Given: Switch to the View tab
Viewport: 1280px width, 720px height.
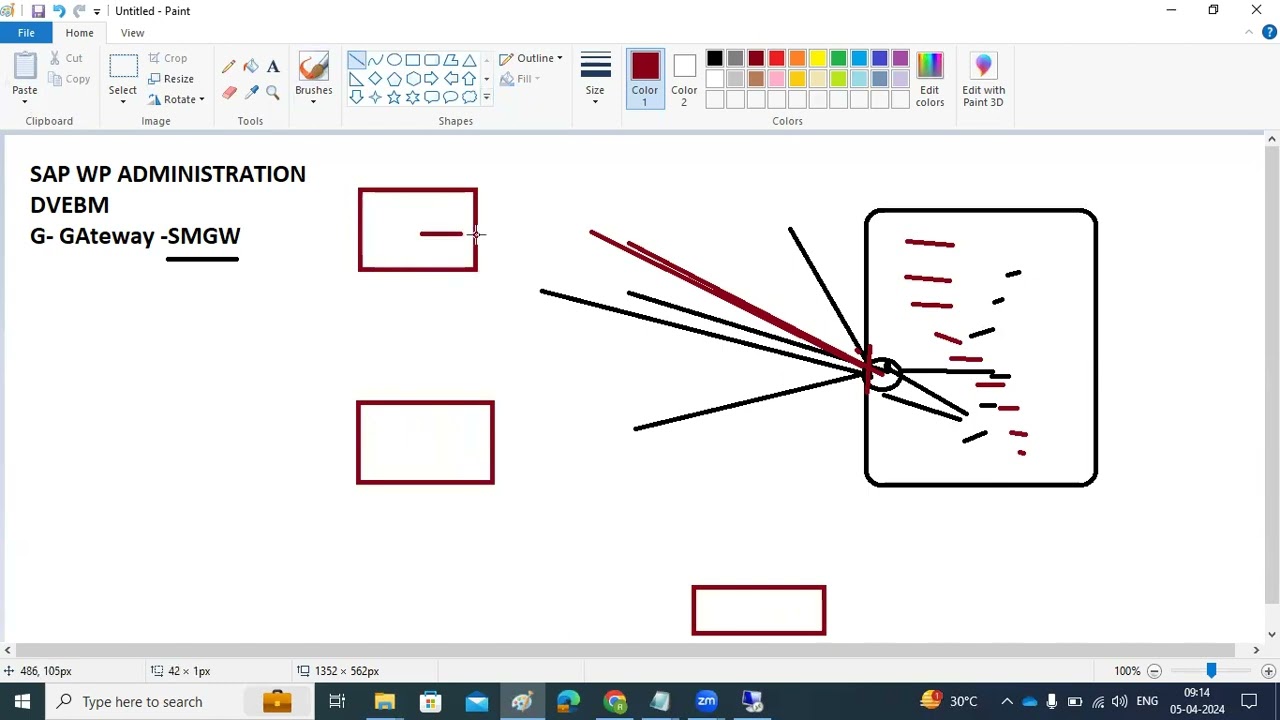Looking at the screenshot, I should click(x=132, y=33).
